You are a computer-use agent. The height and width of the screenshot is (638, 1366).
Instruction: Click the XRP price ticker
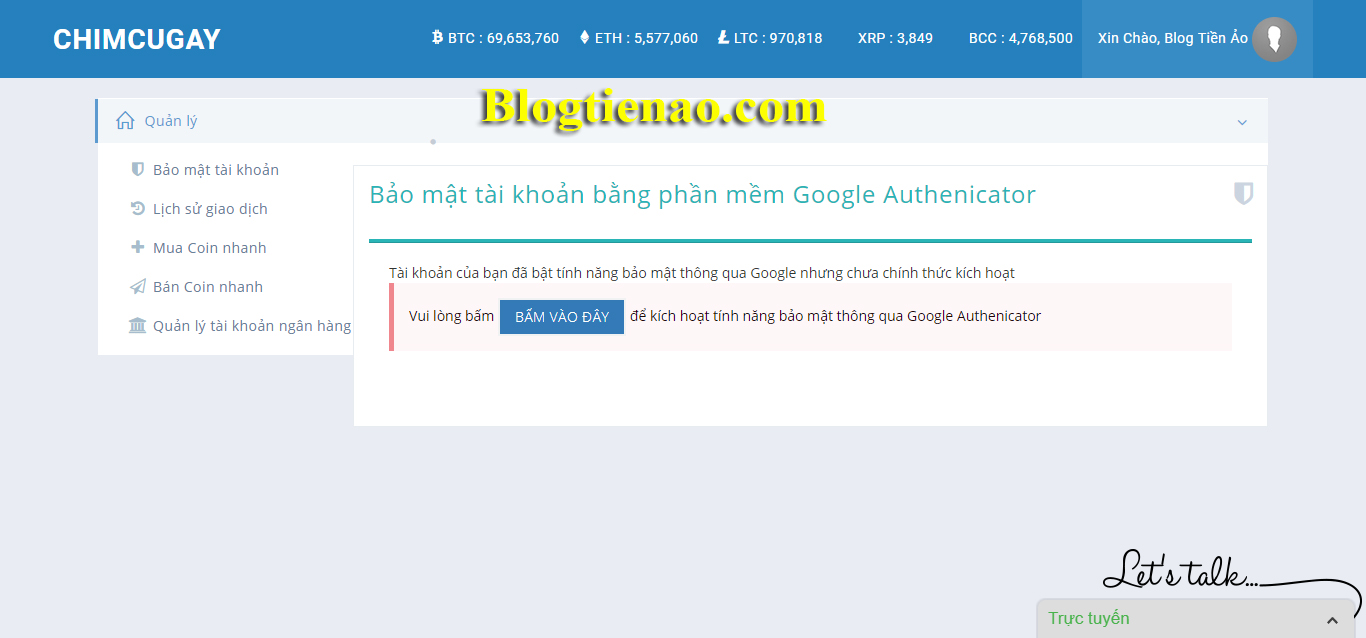point(895,38)
